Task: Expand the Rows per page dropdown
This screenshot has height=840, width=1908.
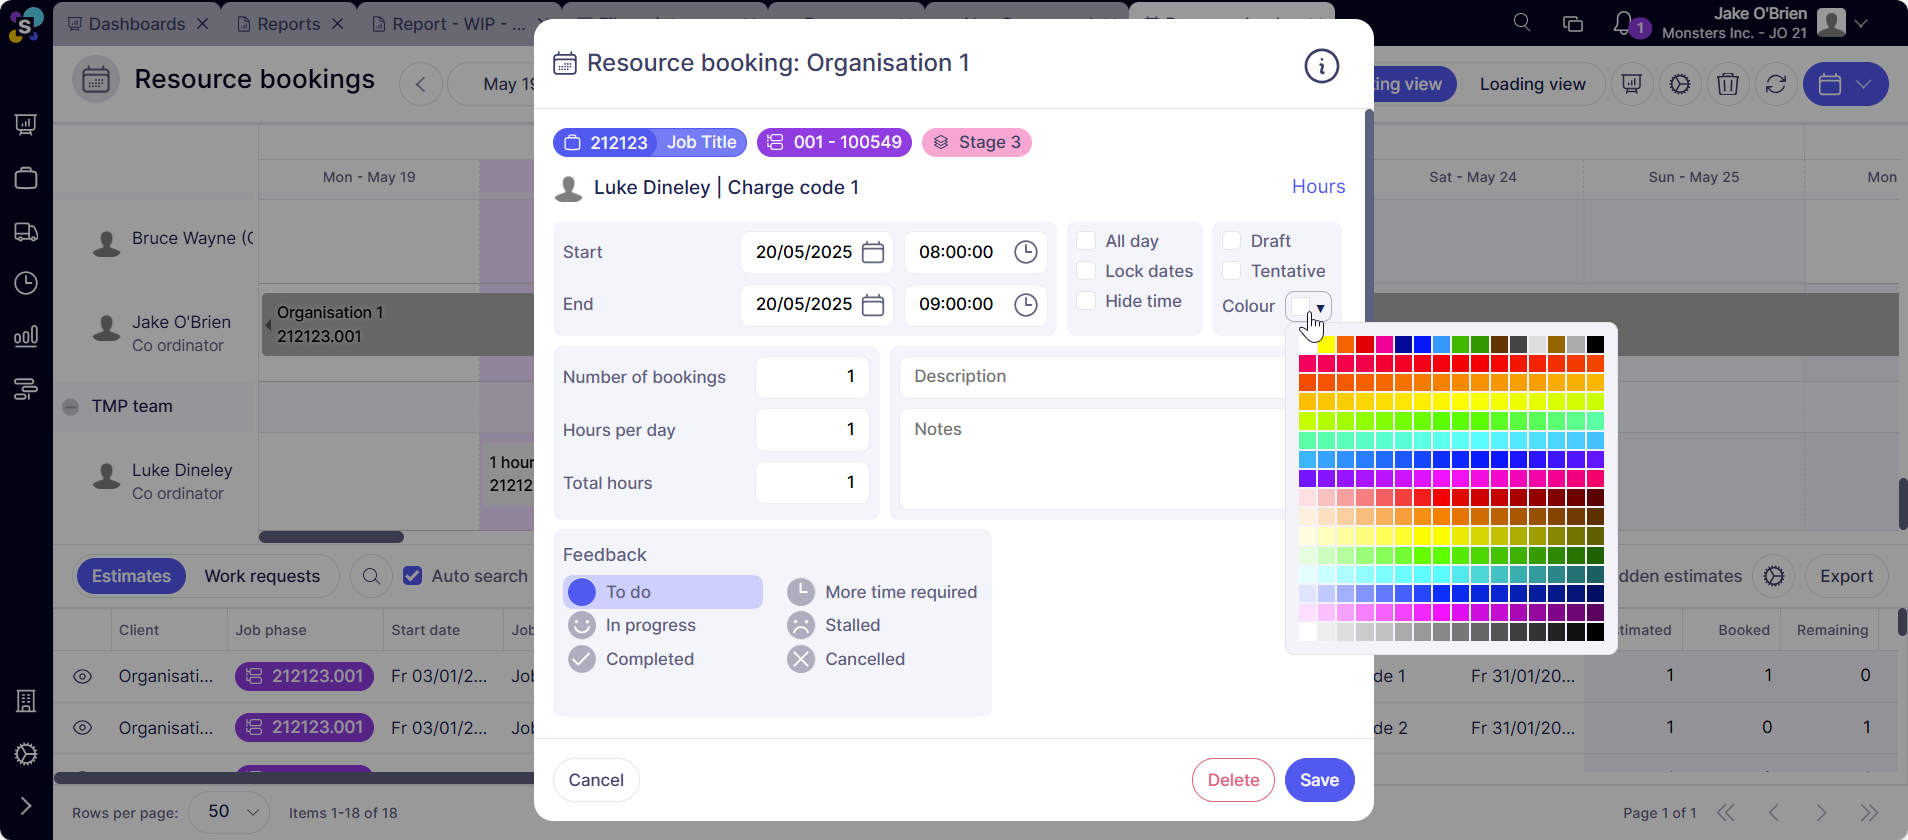Action: (x=229, y=812)
